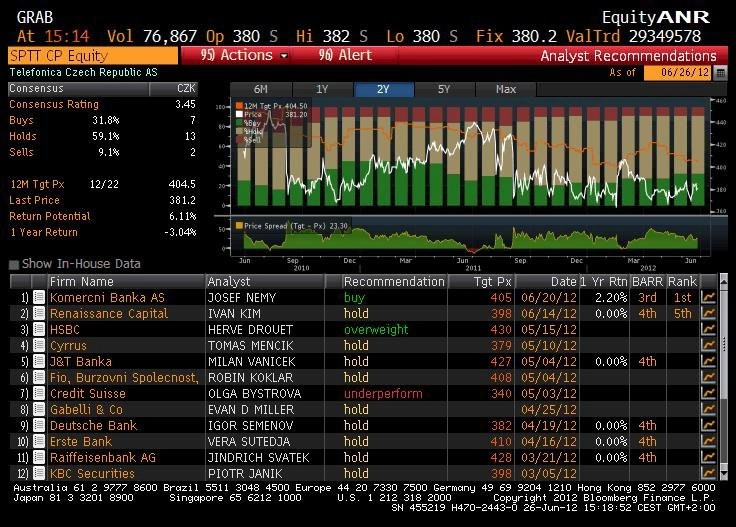Select the 6M chart range tab
This screenshot has width=736, height=527.
point(261,89)
